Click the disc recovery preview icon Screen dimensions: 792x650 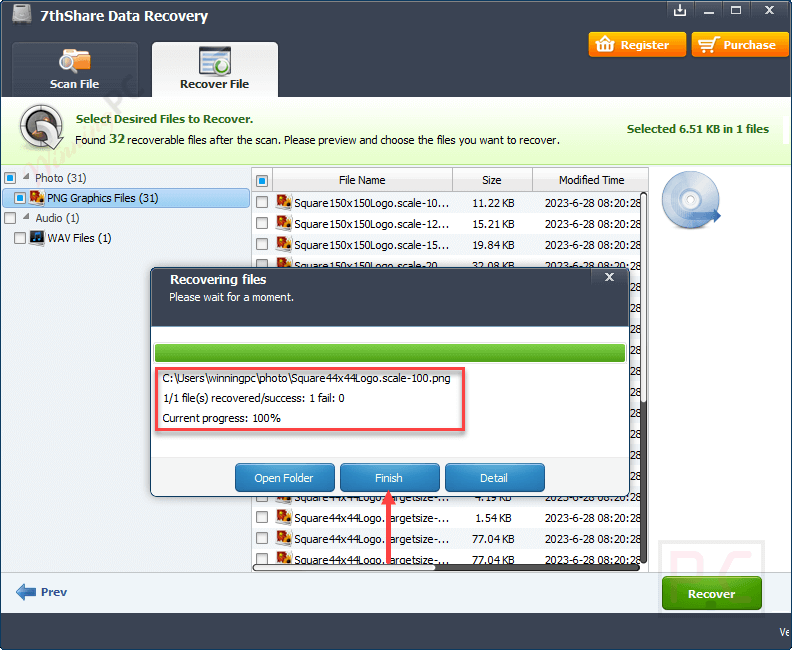click(x=691, y=200)
